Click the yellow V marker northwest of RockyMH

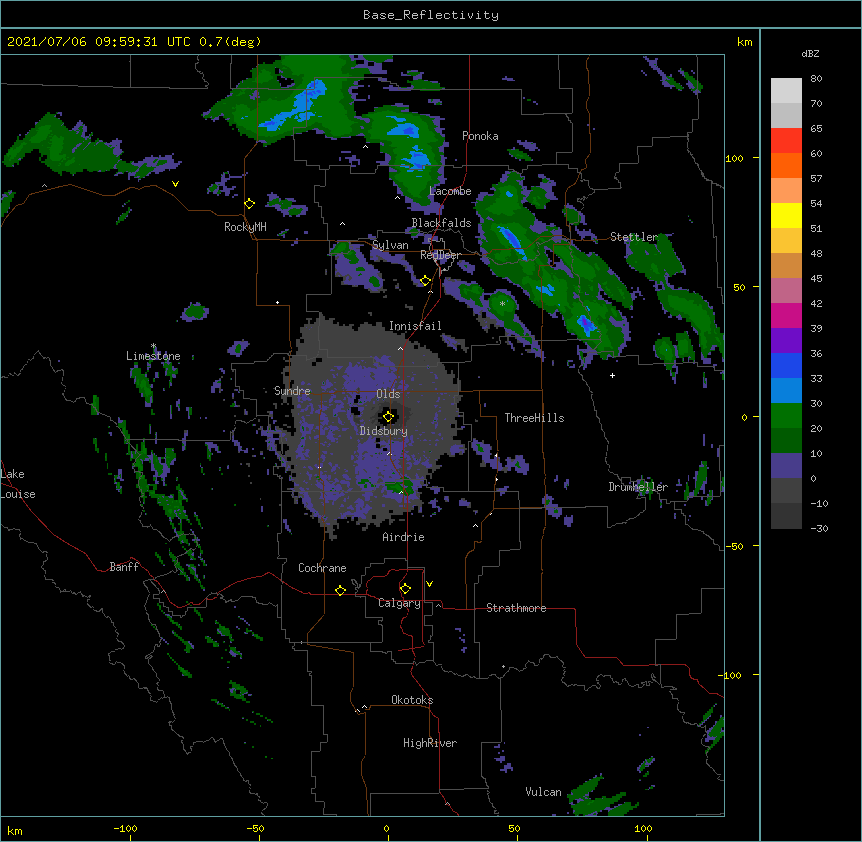coord(175,184)
